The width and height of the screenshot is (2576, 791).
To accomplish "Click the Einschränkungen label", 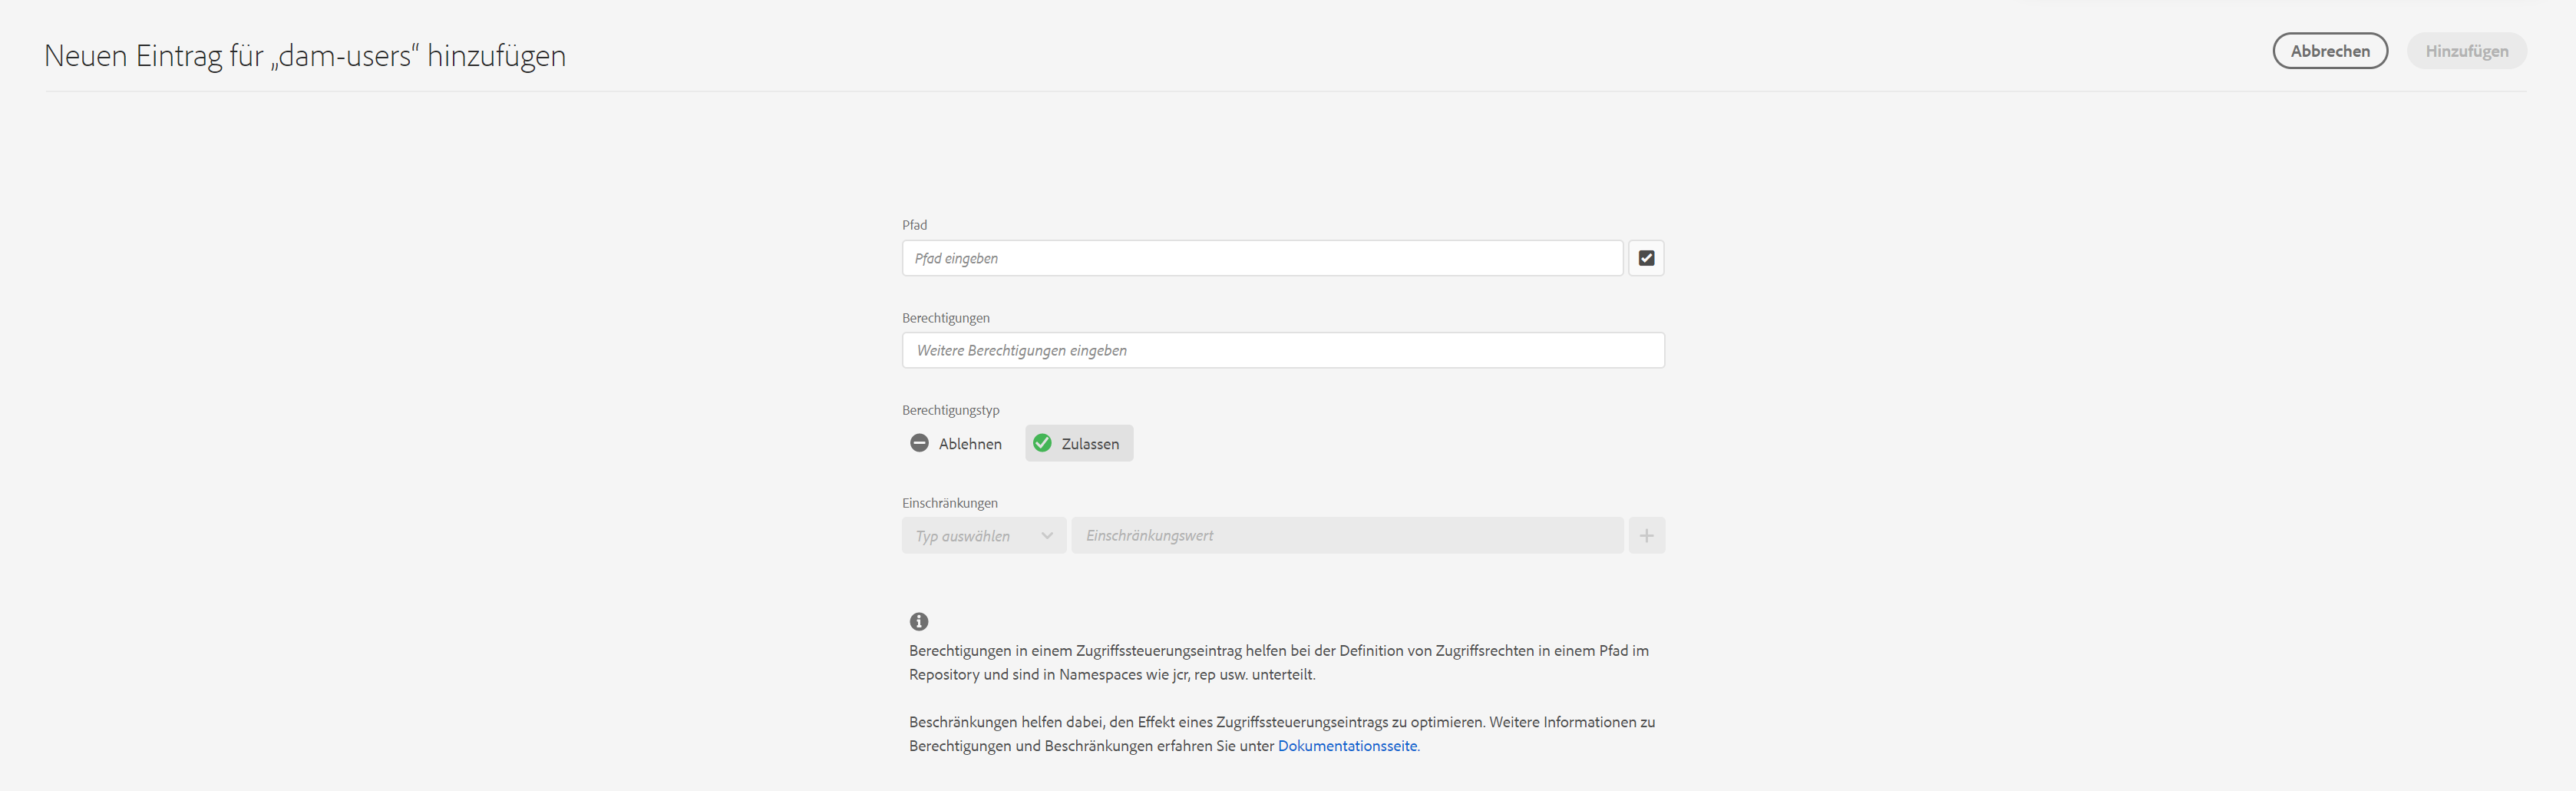I will 950,503.
